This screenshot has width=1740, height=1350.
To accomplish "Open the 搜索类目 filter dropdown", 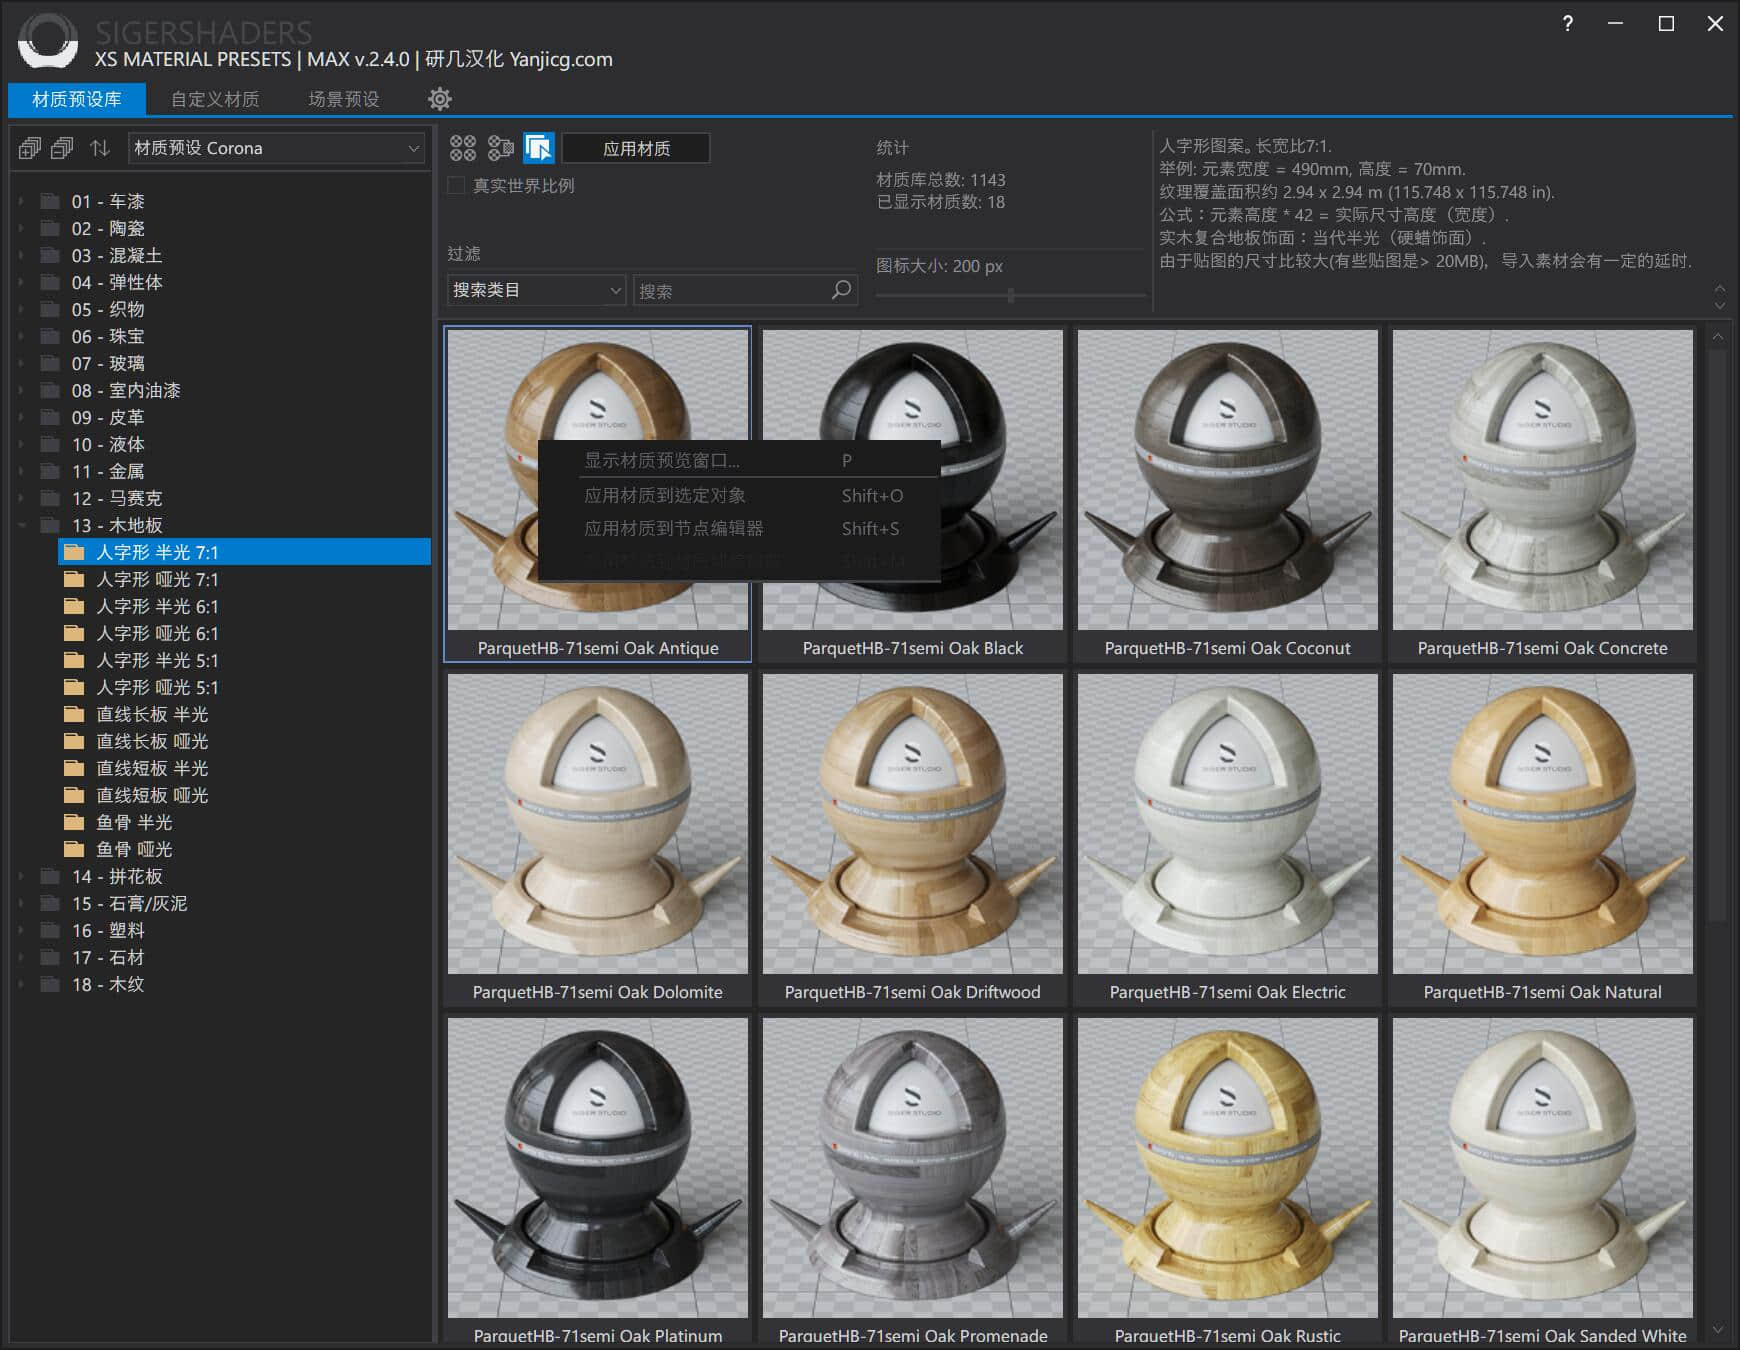I will coord(536,290).
